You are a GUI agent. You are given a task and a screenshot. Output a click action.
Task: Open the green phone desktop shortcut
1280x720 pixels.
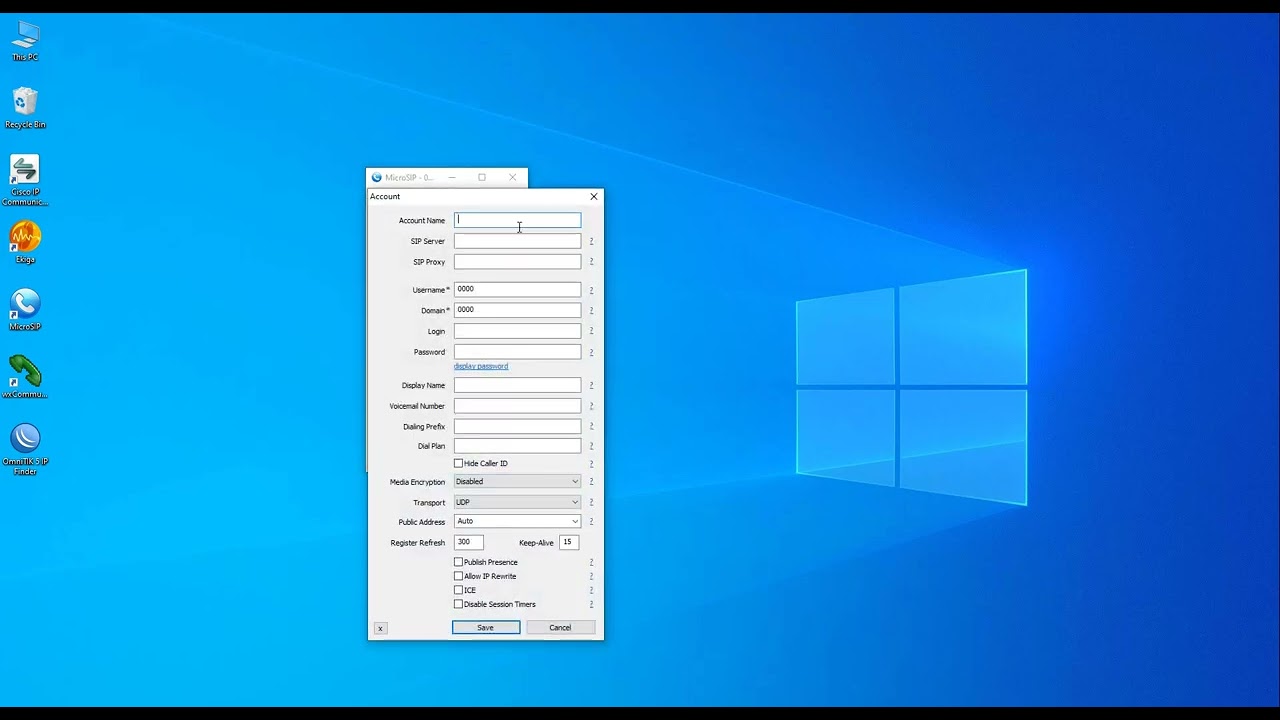click(25, 377)
